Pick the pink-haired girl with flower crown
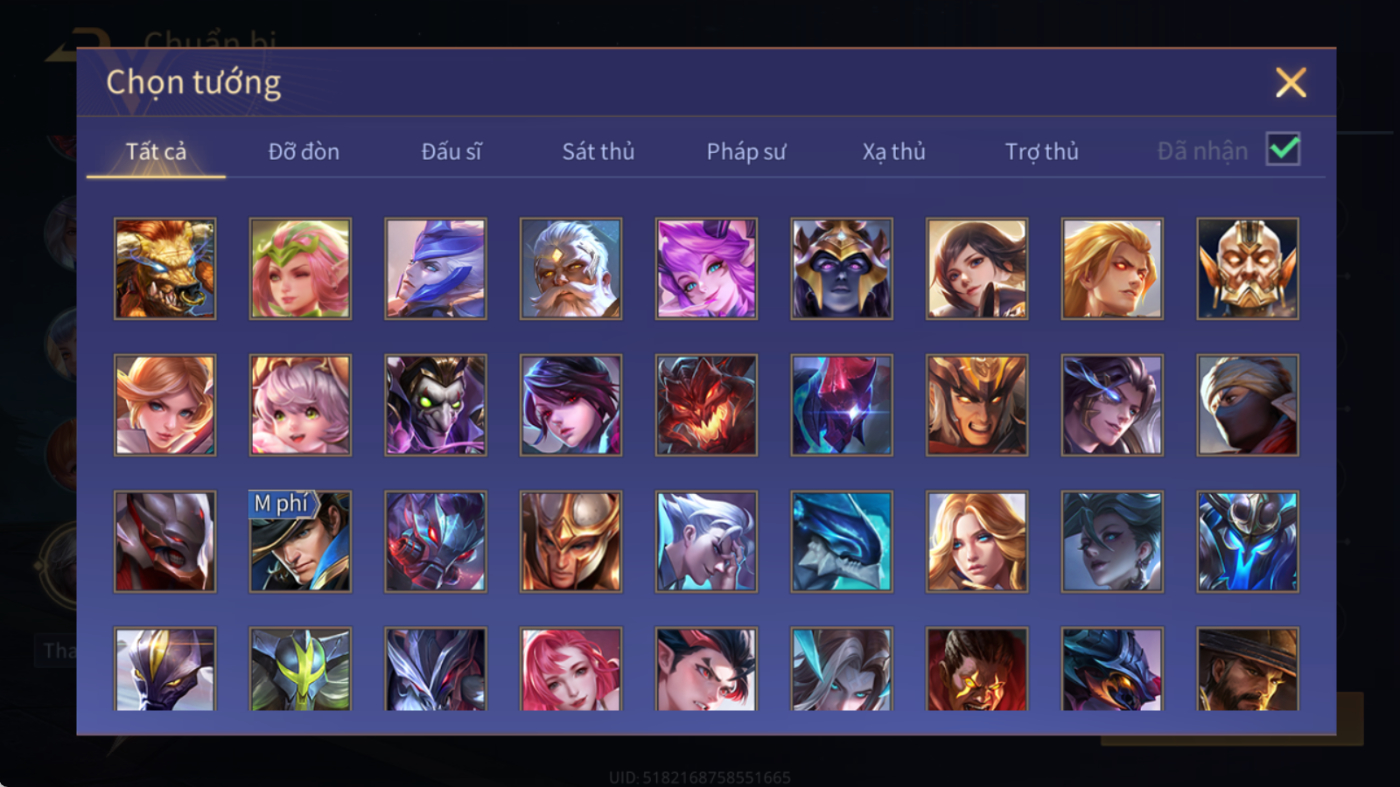1400x787 pixels. click(300, 269)
